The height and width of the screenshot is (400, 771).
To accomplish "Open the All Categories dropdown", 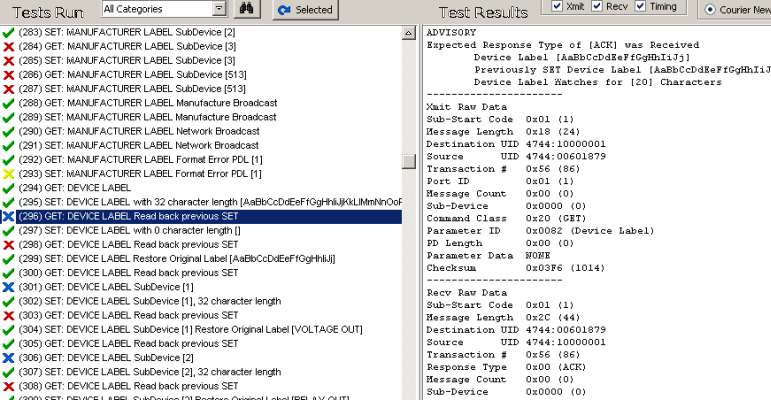I will pos(220,9).
